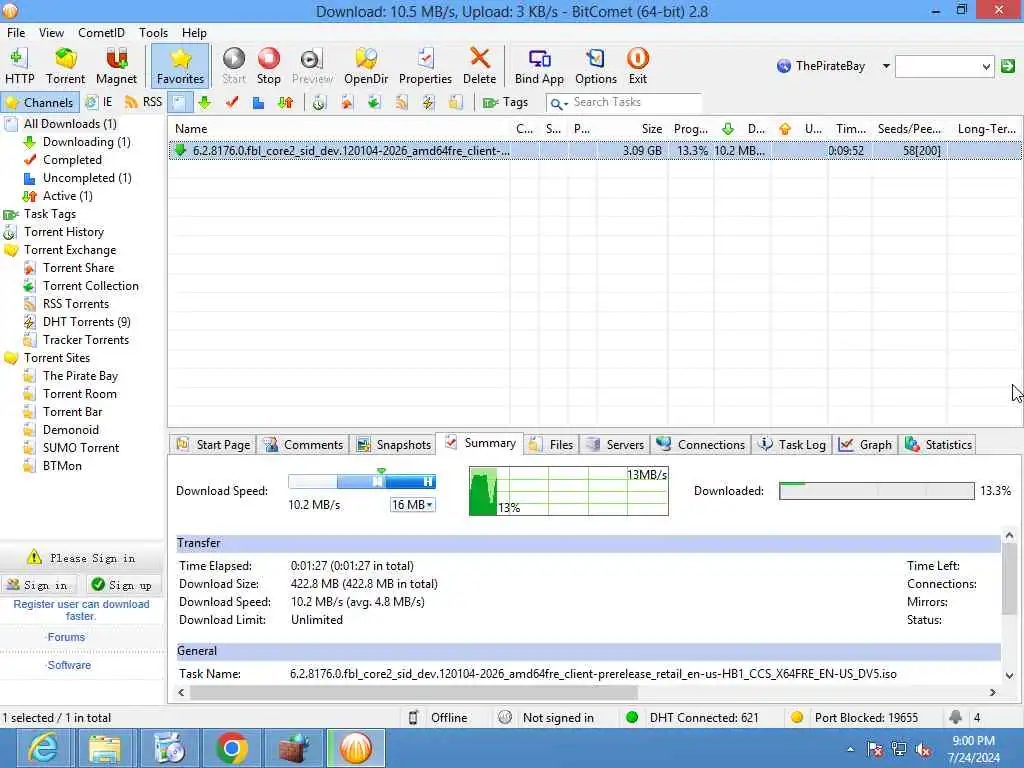The height and width of the screenshot is (768, 1024).
Task: Delete the selected task
Action: pos(479,66)
